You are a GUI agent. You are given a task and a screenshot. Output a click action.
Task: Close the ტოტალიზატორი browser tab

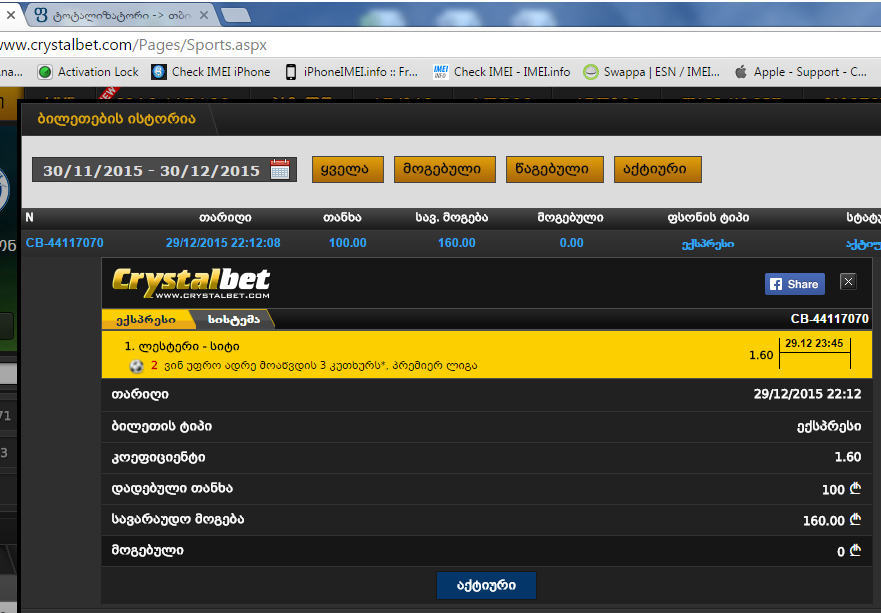click(204, 16)
